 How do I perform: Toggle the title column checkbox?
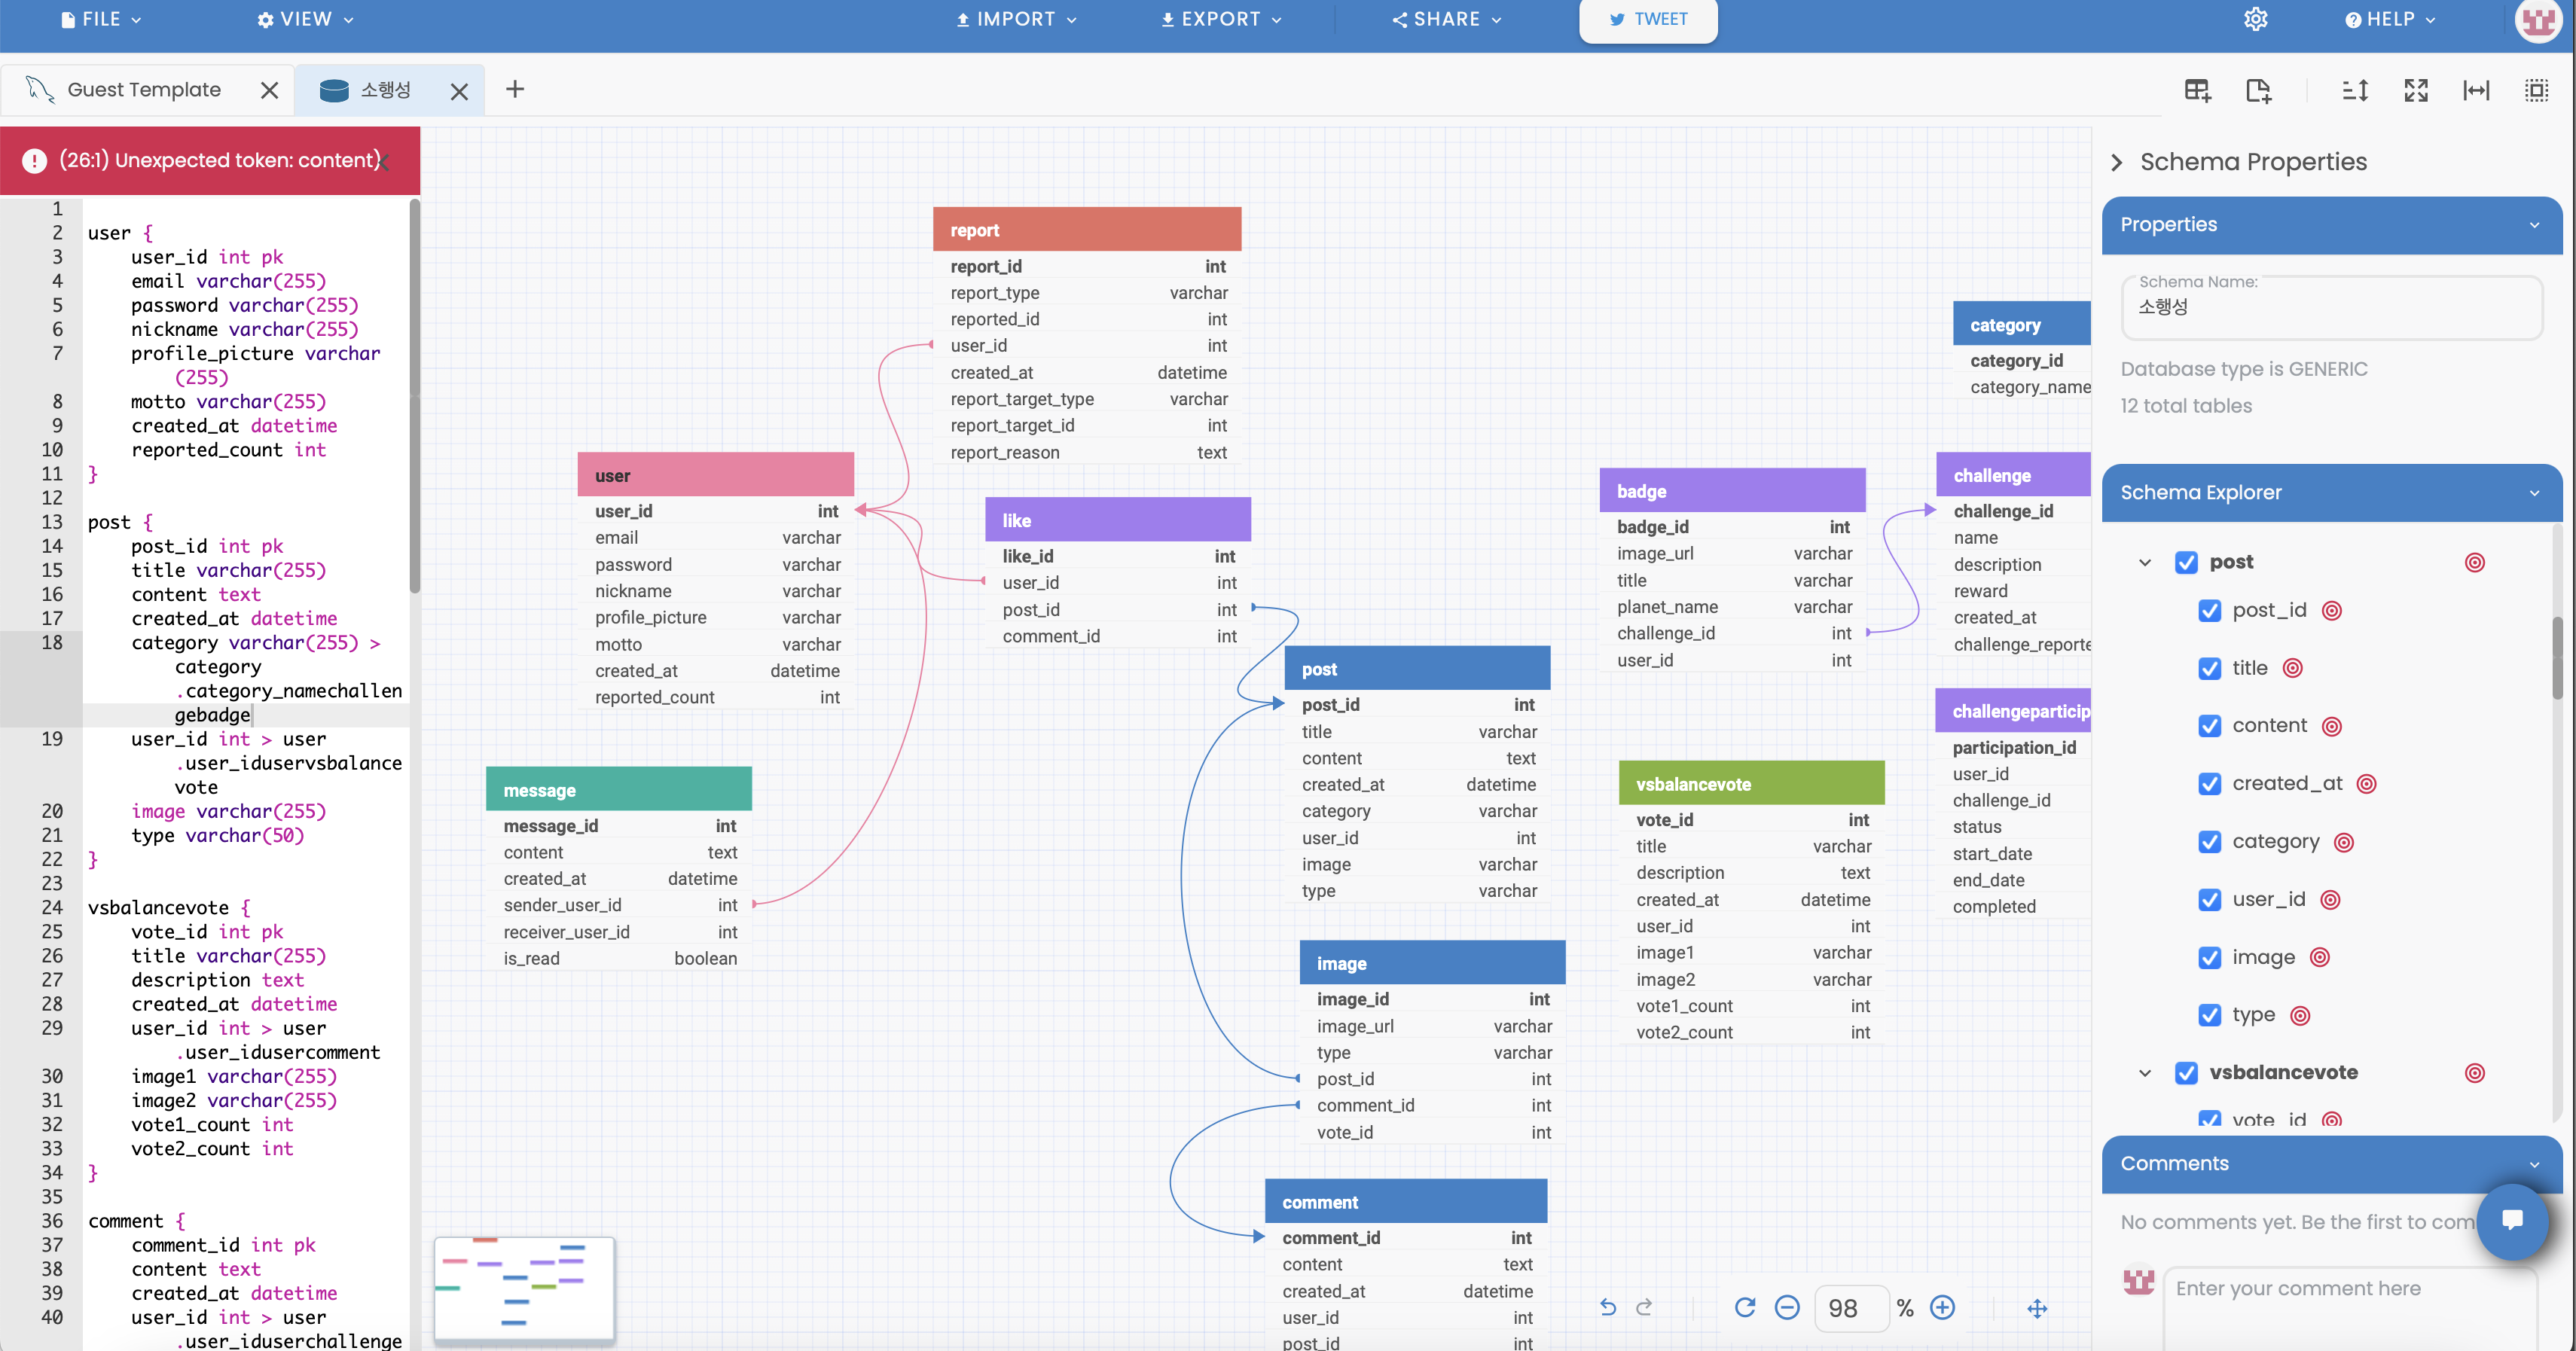[2209, 668]
